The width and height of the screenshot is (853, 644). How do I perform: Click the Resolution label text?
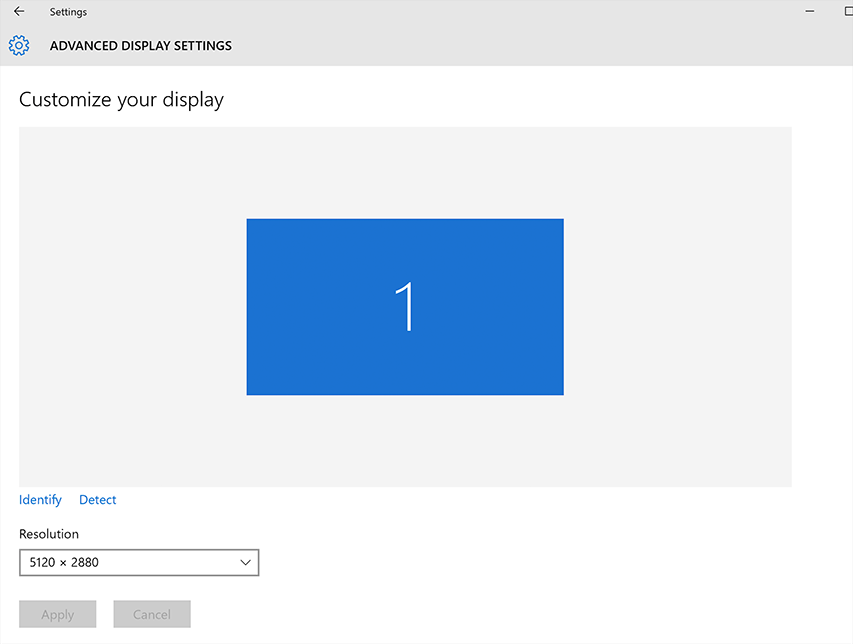tap(49, 534)
